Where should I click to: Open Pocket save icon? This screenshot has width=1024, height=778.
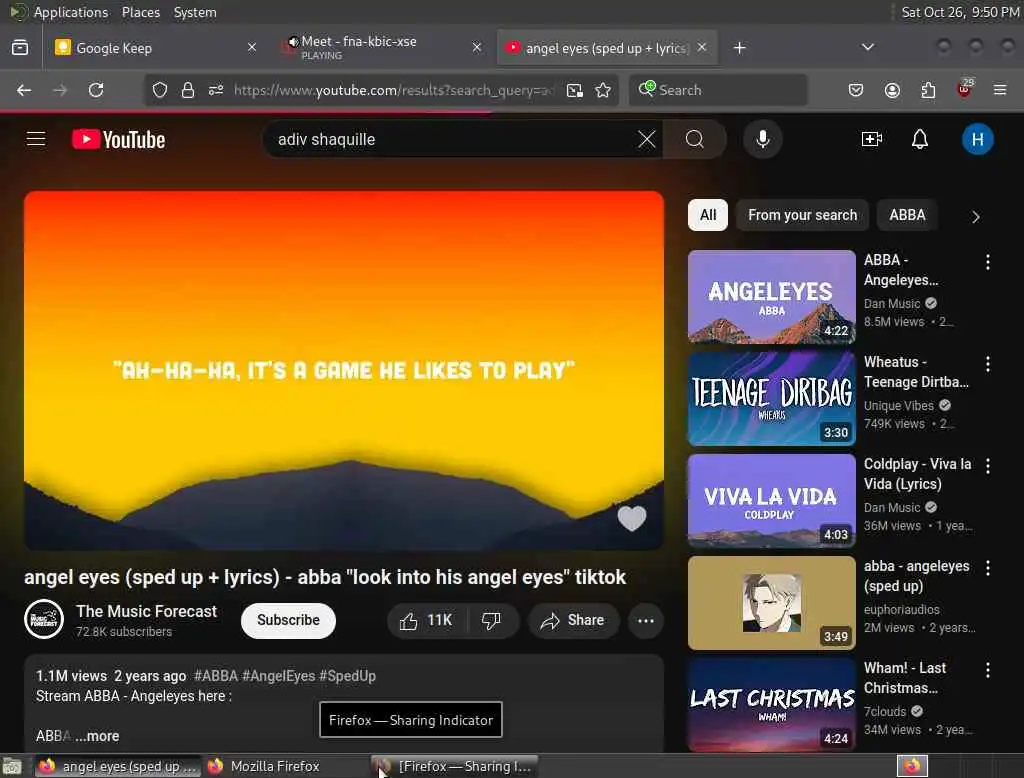click(856, 90)
